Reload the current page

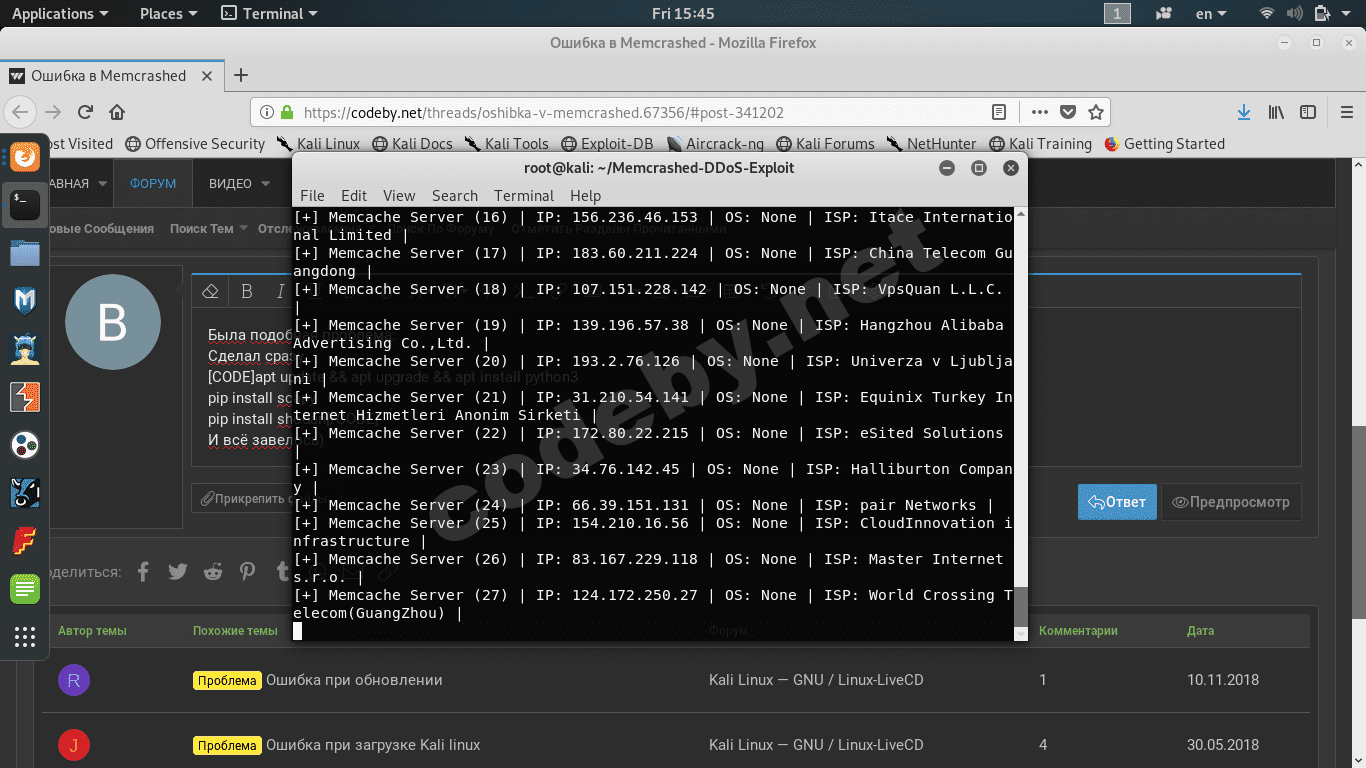point(85,112)
